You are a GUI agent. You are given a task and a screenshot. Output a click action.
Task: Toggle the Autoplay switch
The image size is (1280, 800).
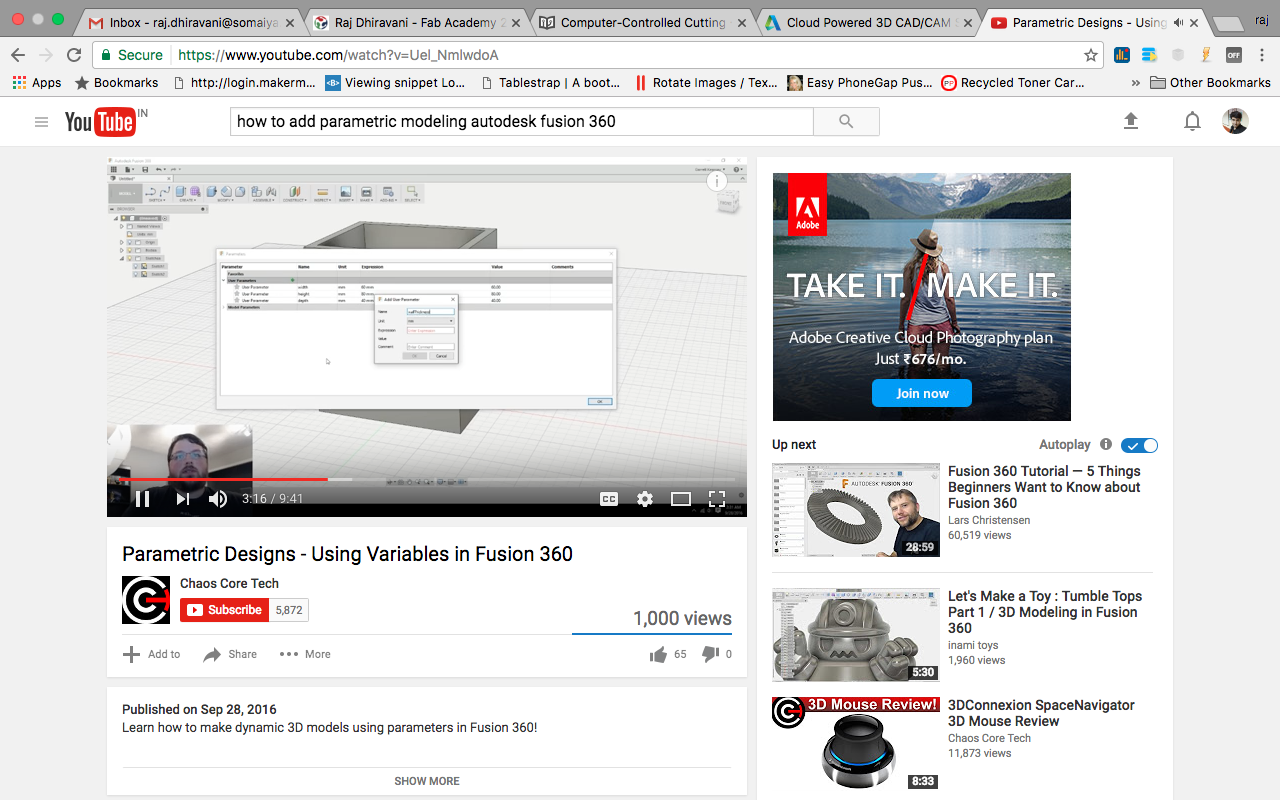coord(1139,445)
